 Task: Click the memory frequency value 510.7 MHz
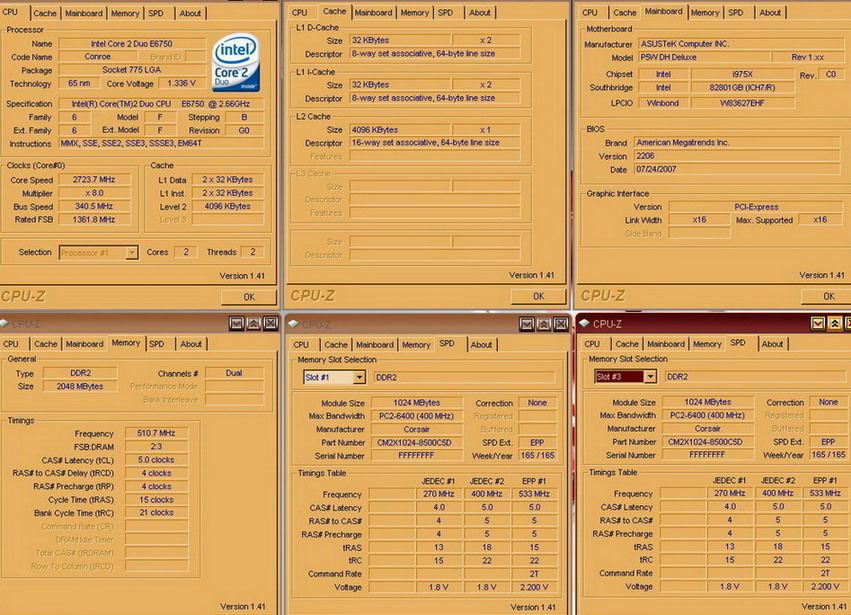coord(156,433)
